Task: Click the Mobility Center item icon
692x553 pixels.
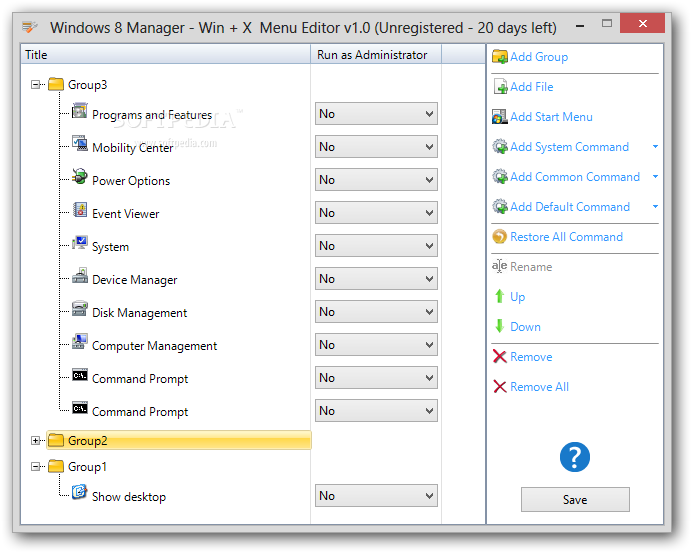Action: [79, 143]
